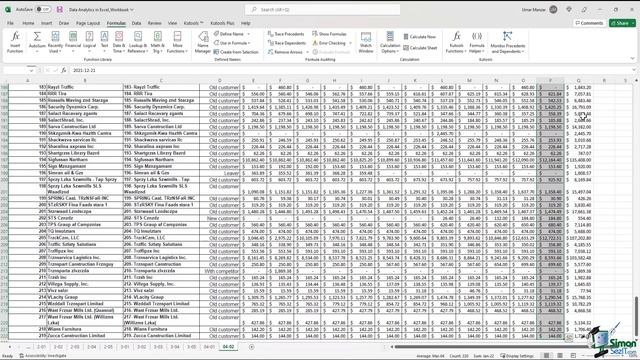Open the Date & Time functions library

119,42
